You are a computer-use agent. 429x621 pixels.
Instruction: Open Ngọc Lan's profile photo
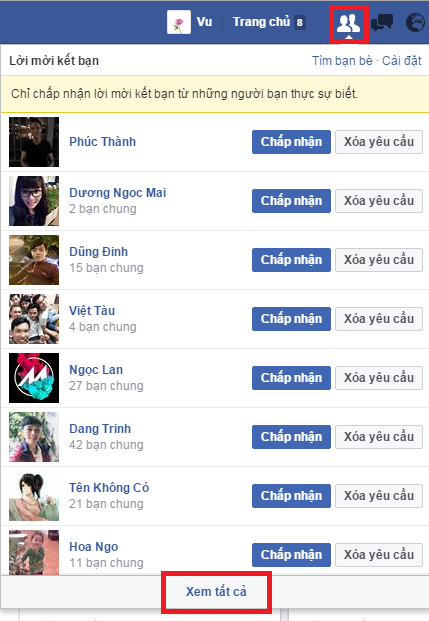point(34,378)
